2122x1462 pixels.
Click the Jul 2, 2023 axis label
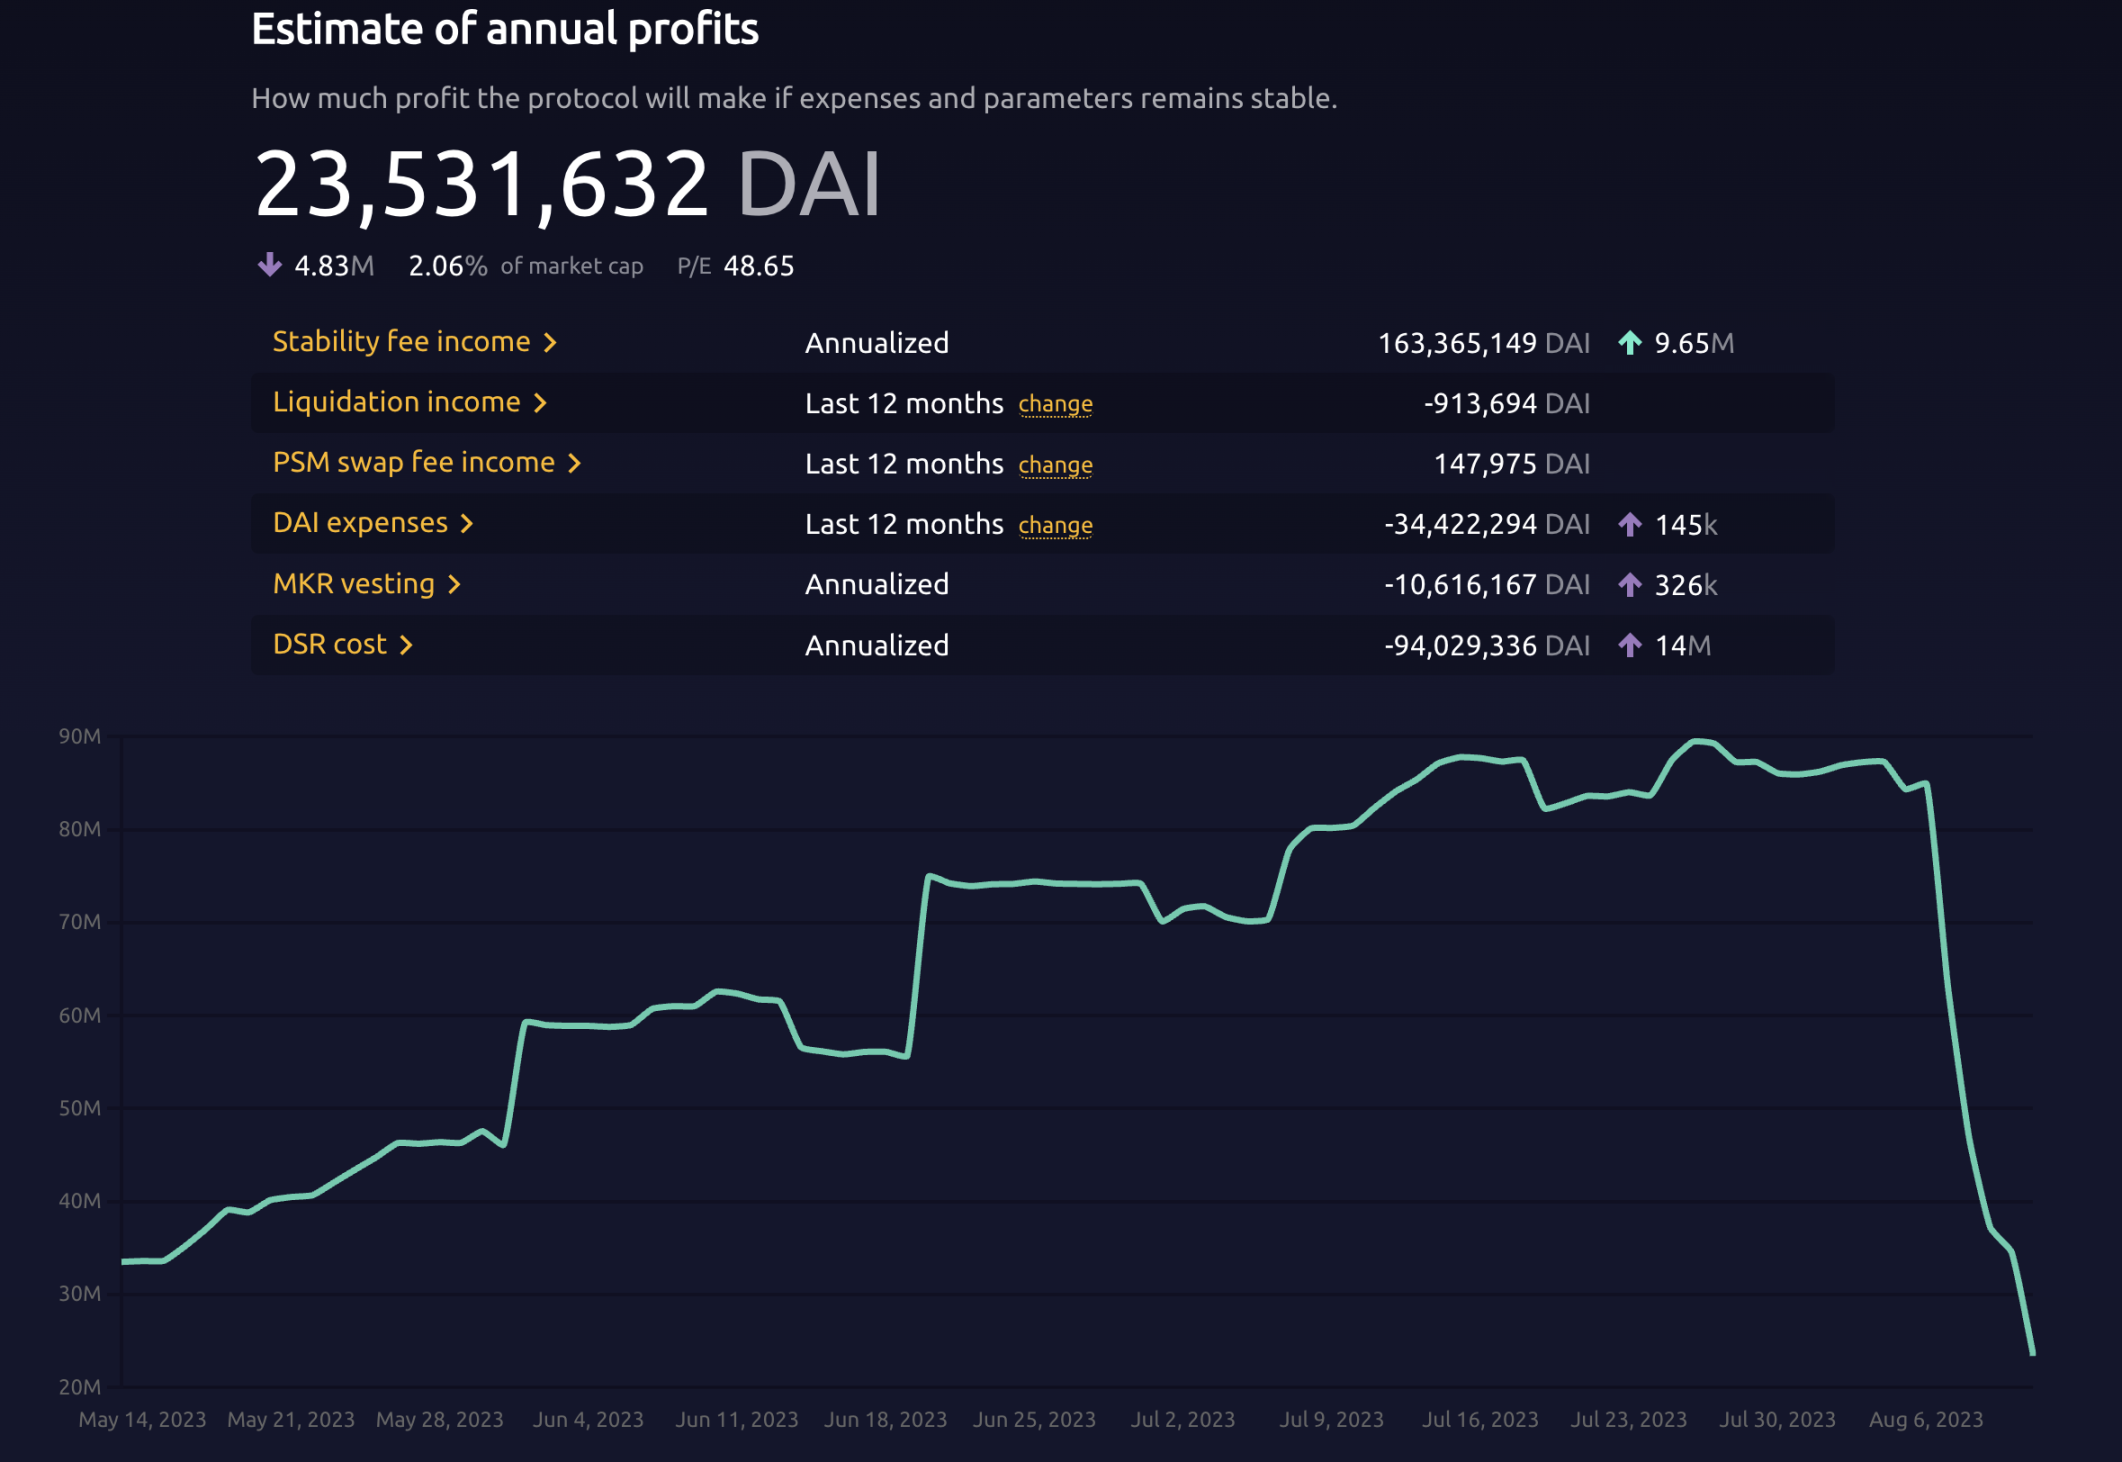(1183, 1419)
